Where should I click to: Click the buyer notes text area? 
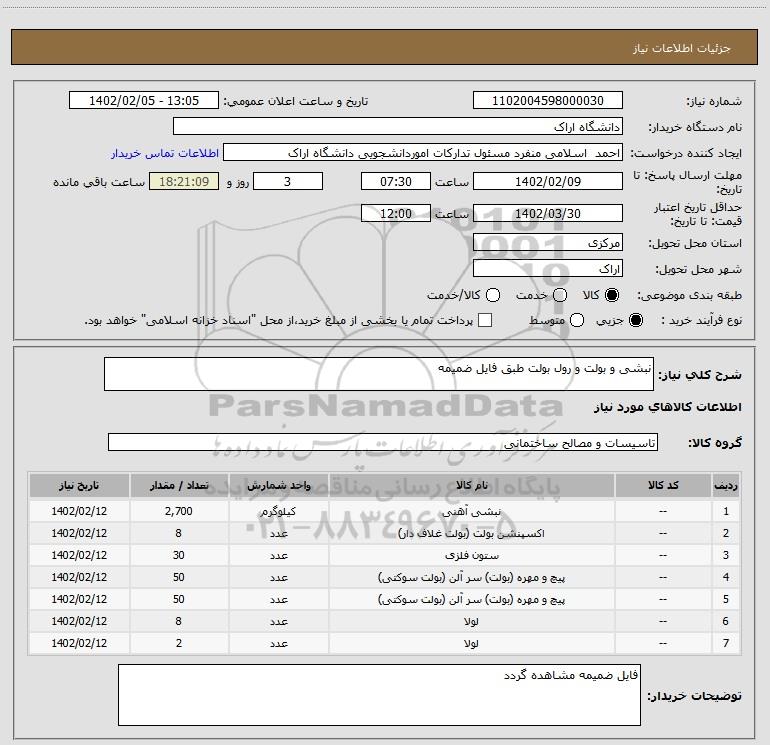tap(379, 695)
